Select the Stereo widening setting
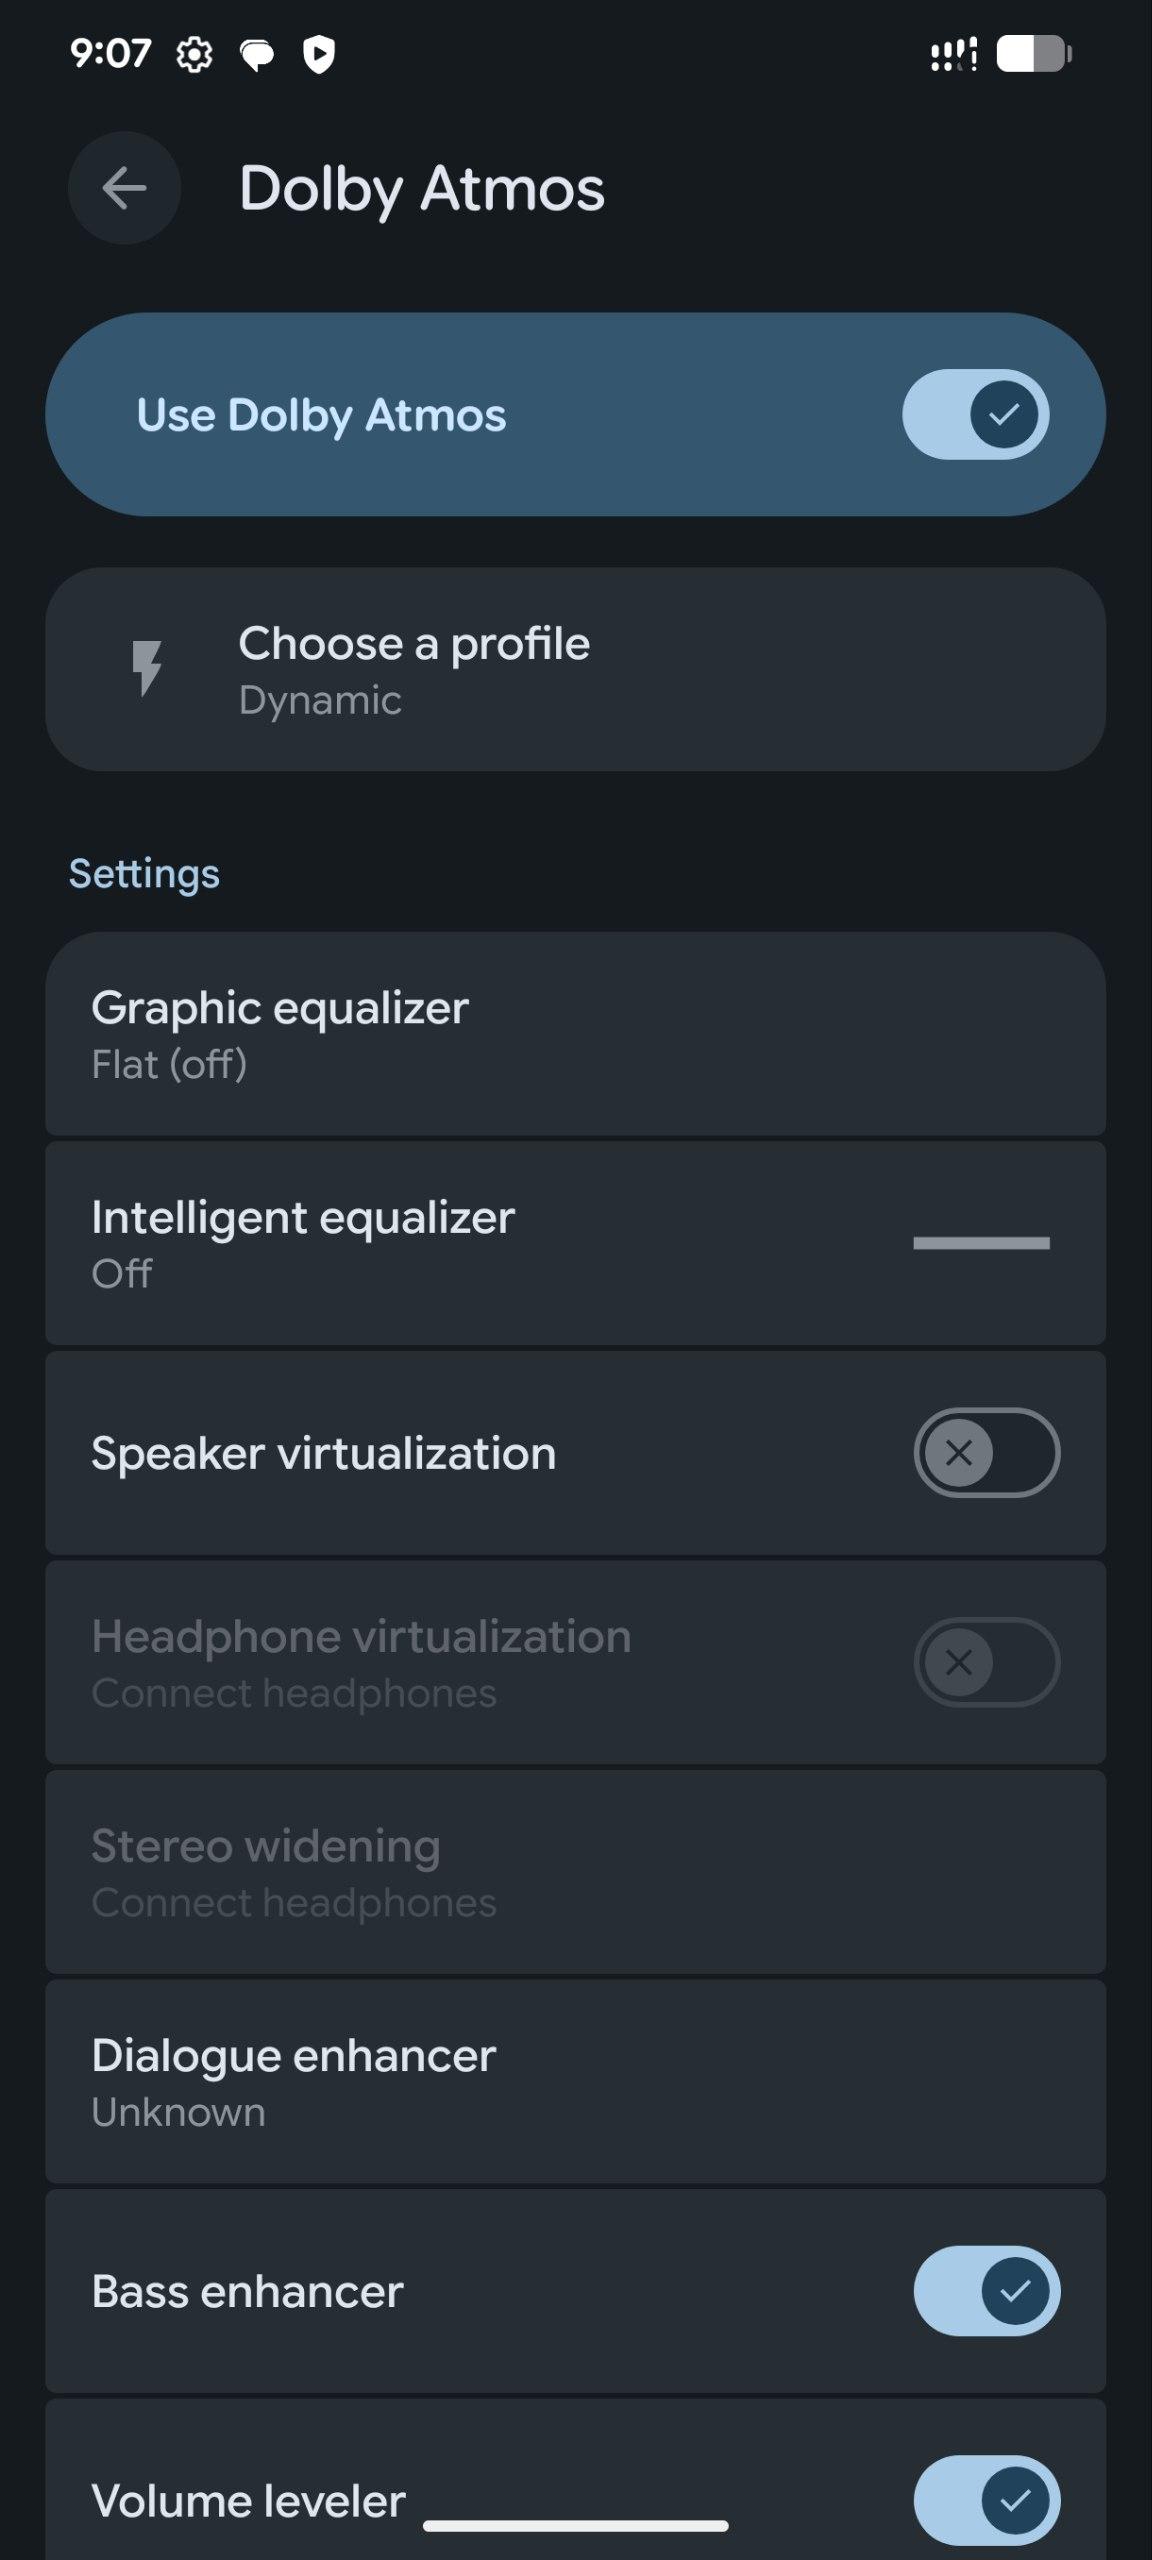Viewport: 1152px width, 2560px height. pyautogui.click(x=575, y=1872)
